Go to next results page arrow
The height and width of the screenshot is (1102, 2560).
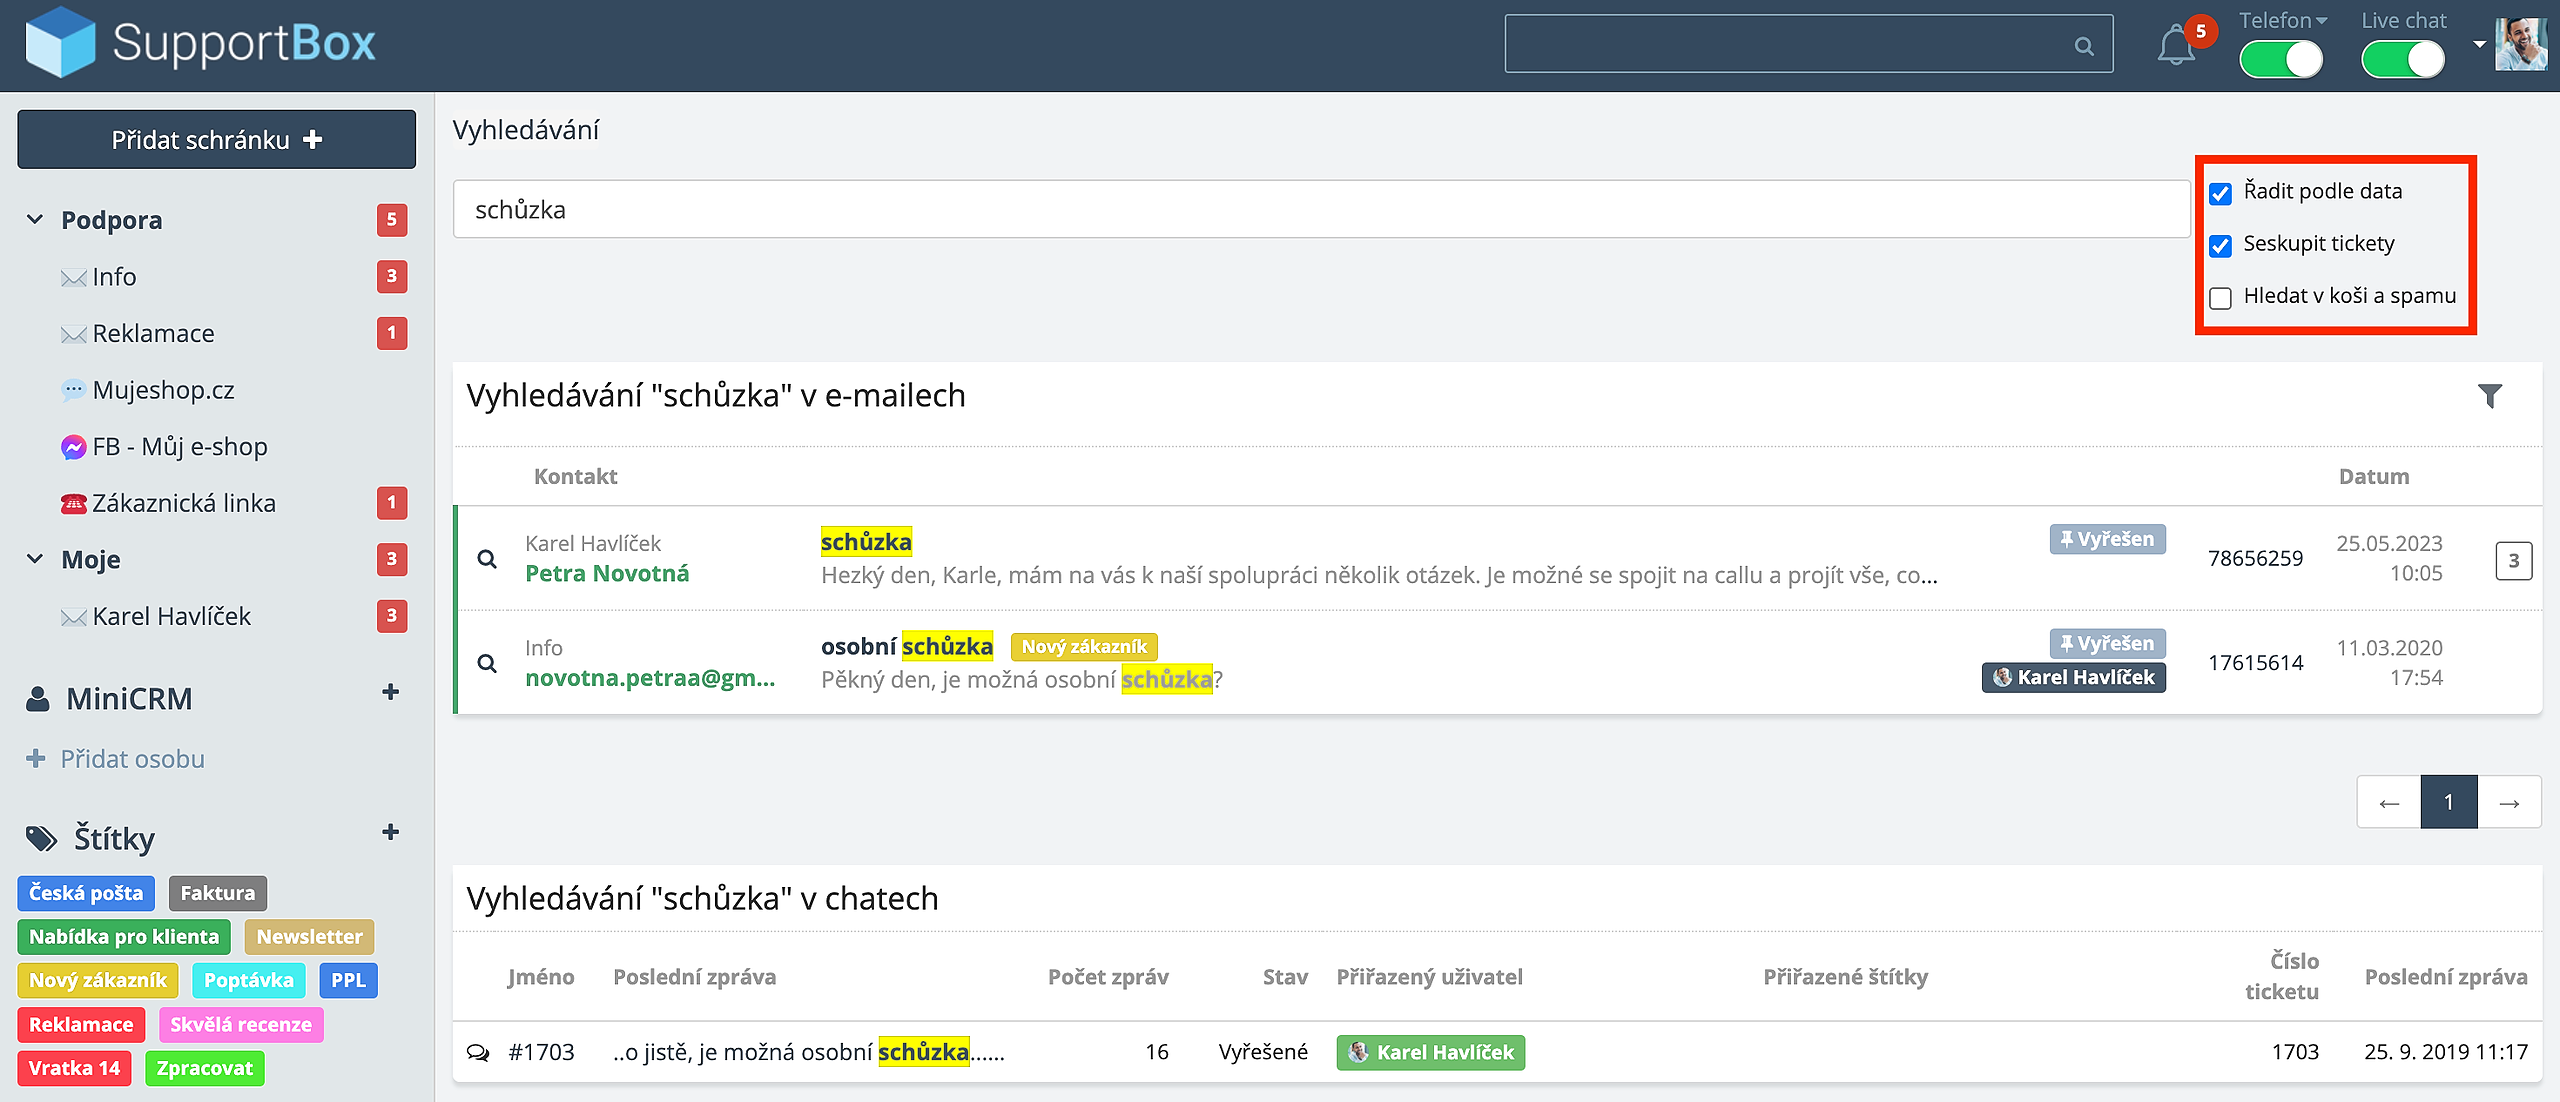coord(2509,802)
